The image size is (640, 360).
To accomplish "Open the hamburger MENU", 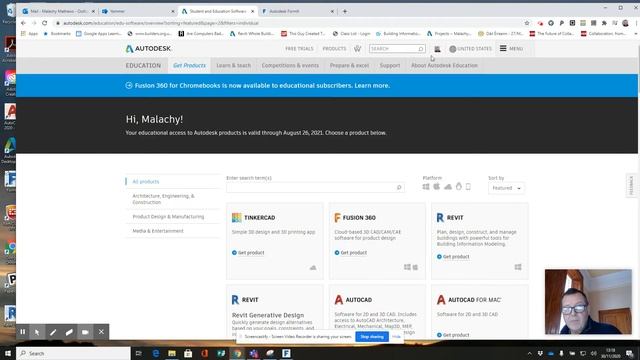I will 511,49.
